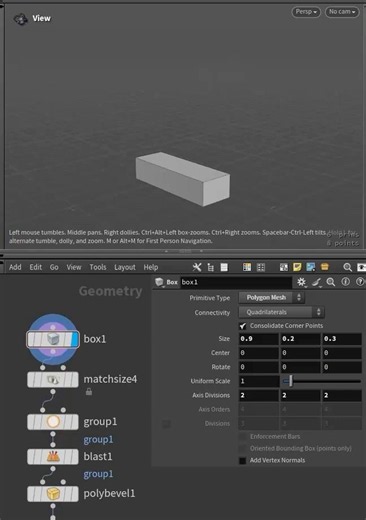This screenshot has width=366, height=520.
Task: Select the matchsize4 node
Action: 53,380
